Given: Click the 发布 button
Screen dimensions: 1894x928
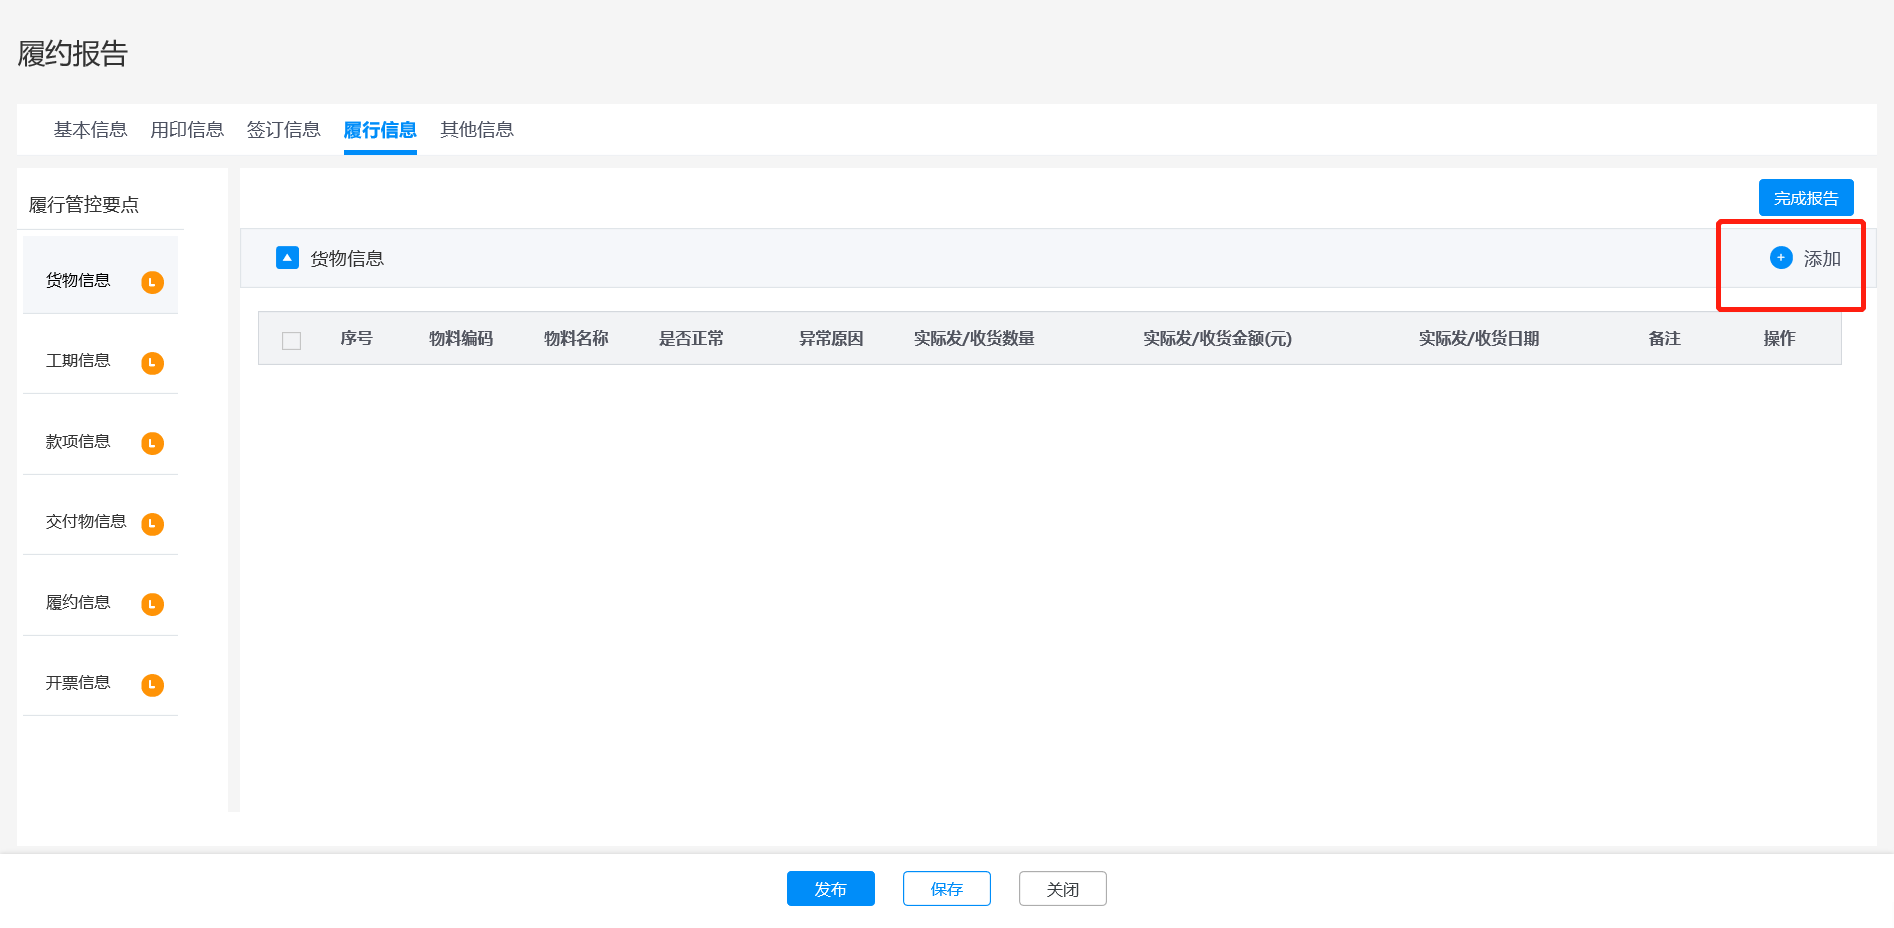Looking at the screenshot, I should click(830, 889).
